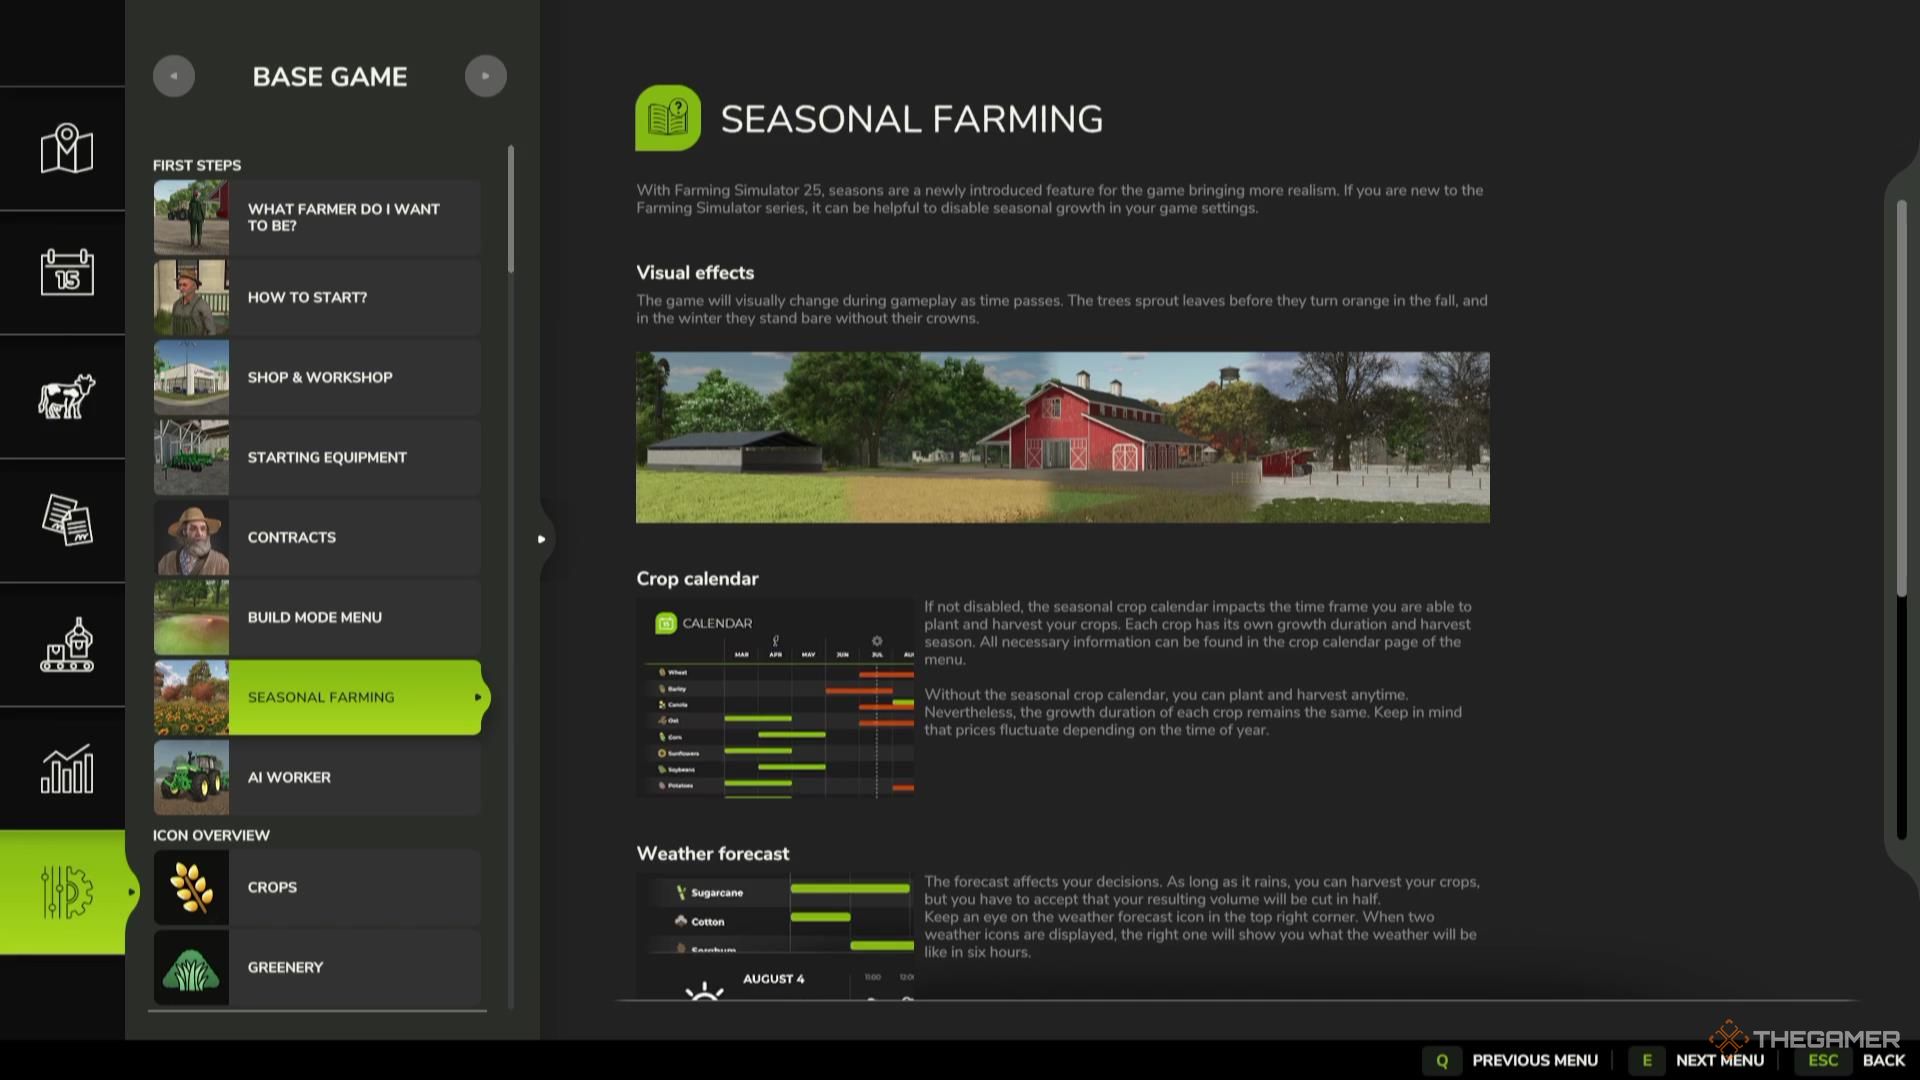The image size is (1920, 1080).
Task: Click the Seasonal Farming help book icon
Action: click(x=668, y=118)
